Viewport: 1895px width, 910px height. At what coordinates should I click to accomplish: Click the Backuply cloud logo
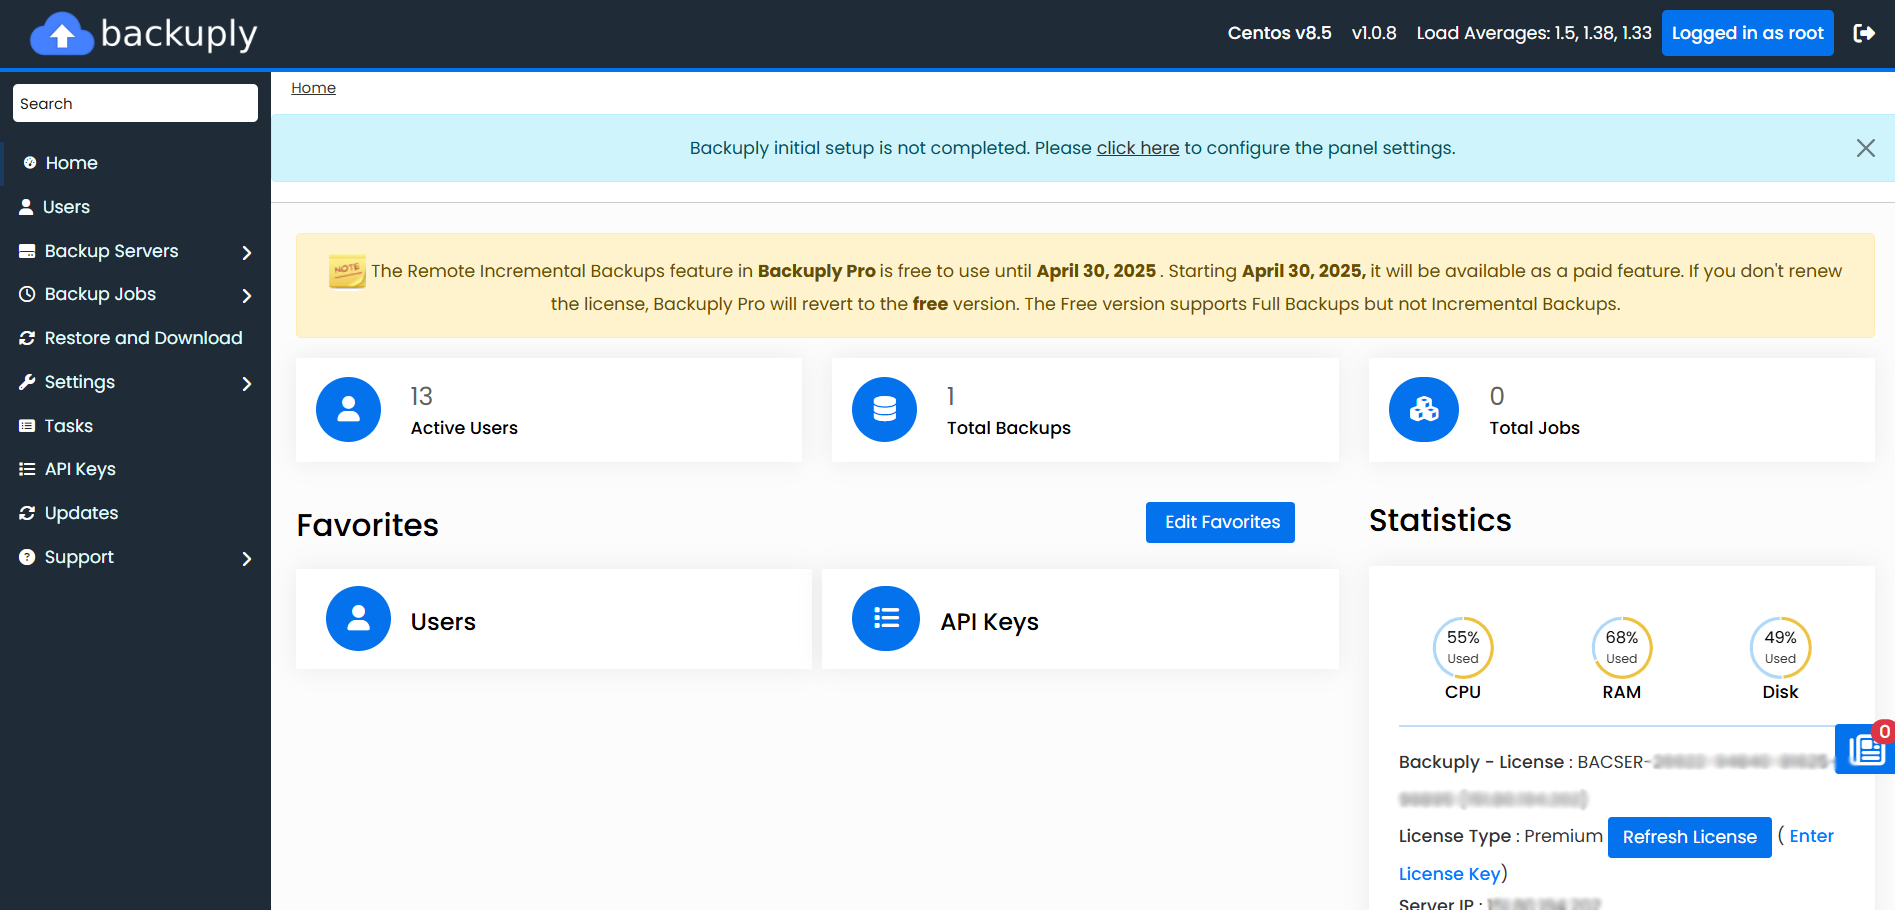coord(62,35)
